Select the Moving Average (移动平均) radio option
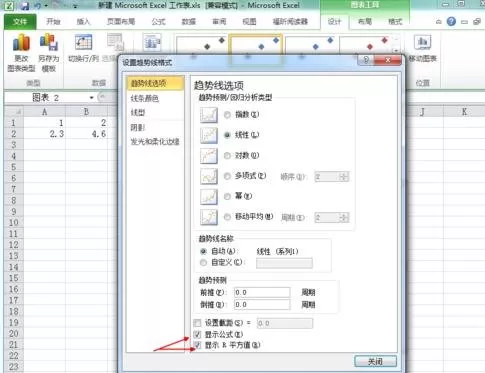 pos(227,217)
